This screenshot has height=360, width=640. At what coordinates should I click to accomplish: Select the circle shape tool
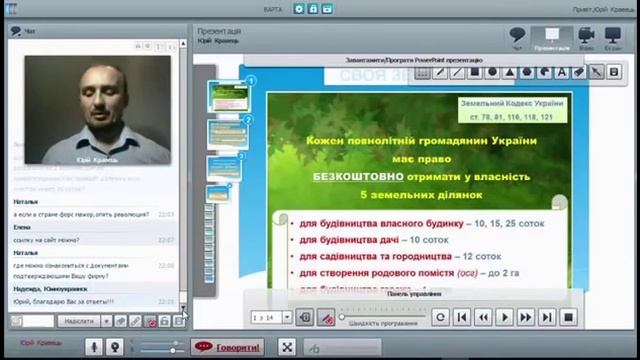point(492,73)
